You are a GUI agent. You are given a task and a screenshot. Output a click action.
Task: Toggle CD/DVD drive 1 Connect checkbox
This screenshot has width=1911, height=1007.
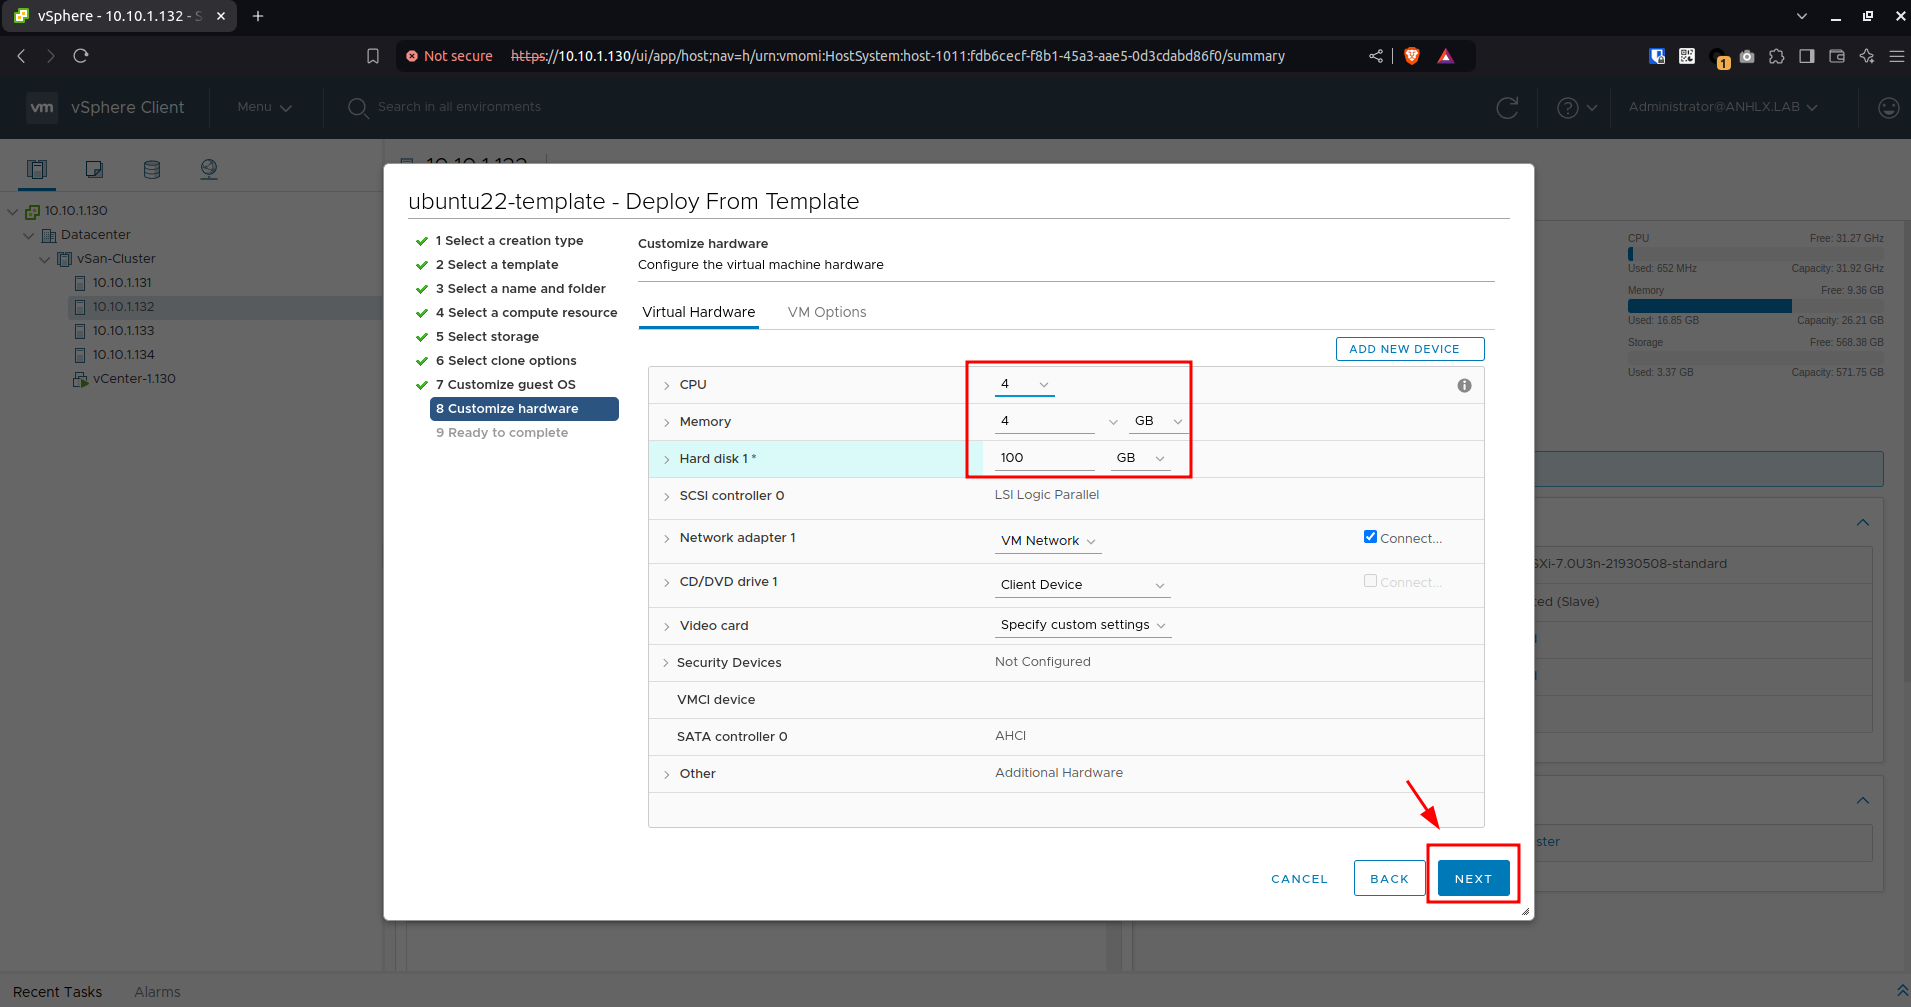pyautogui.click(x=1370, y=581)
